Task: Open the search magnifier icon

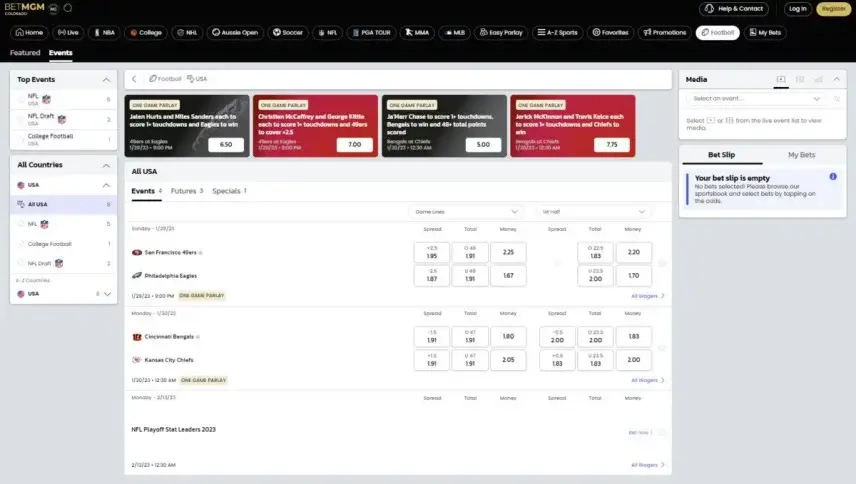Action: click(68, 8)
